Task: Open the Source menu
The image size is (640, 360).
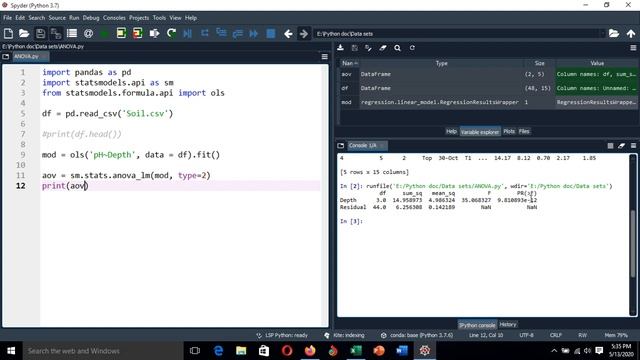Action: pyautogui.click(x=57, y=18)
